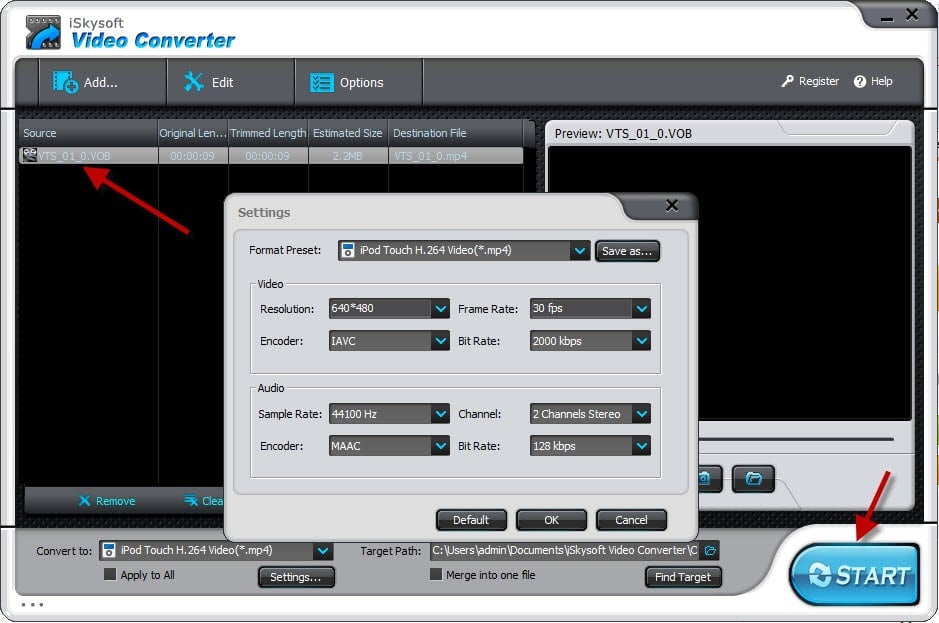Image resolution: width=939 pixels, height=623 pixels.
Task: Click the Default button in Settings
Action: [x=471, y=520]
